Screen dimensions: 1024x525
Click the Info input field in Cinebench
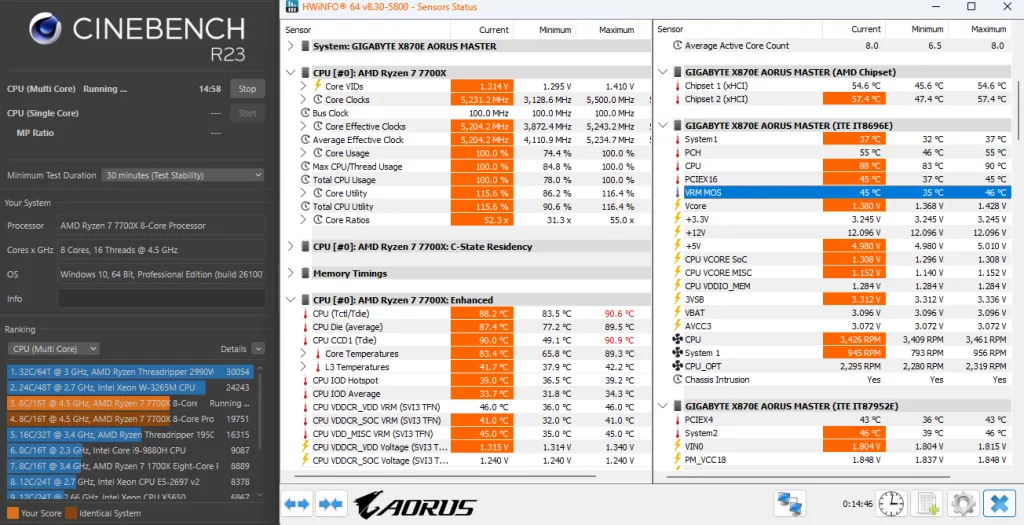(161, 298)
